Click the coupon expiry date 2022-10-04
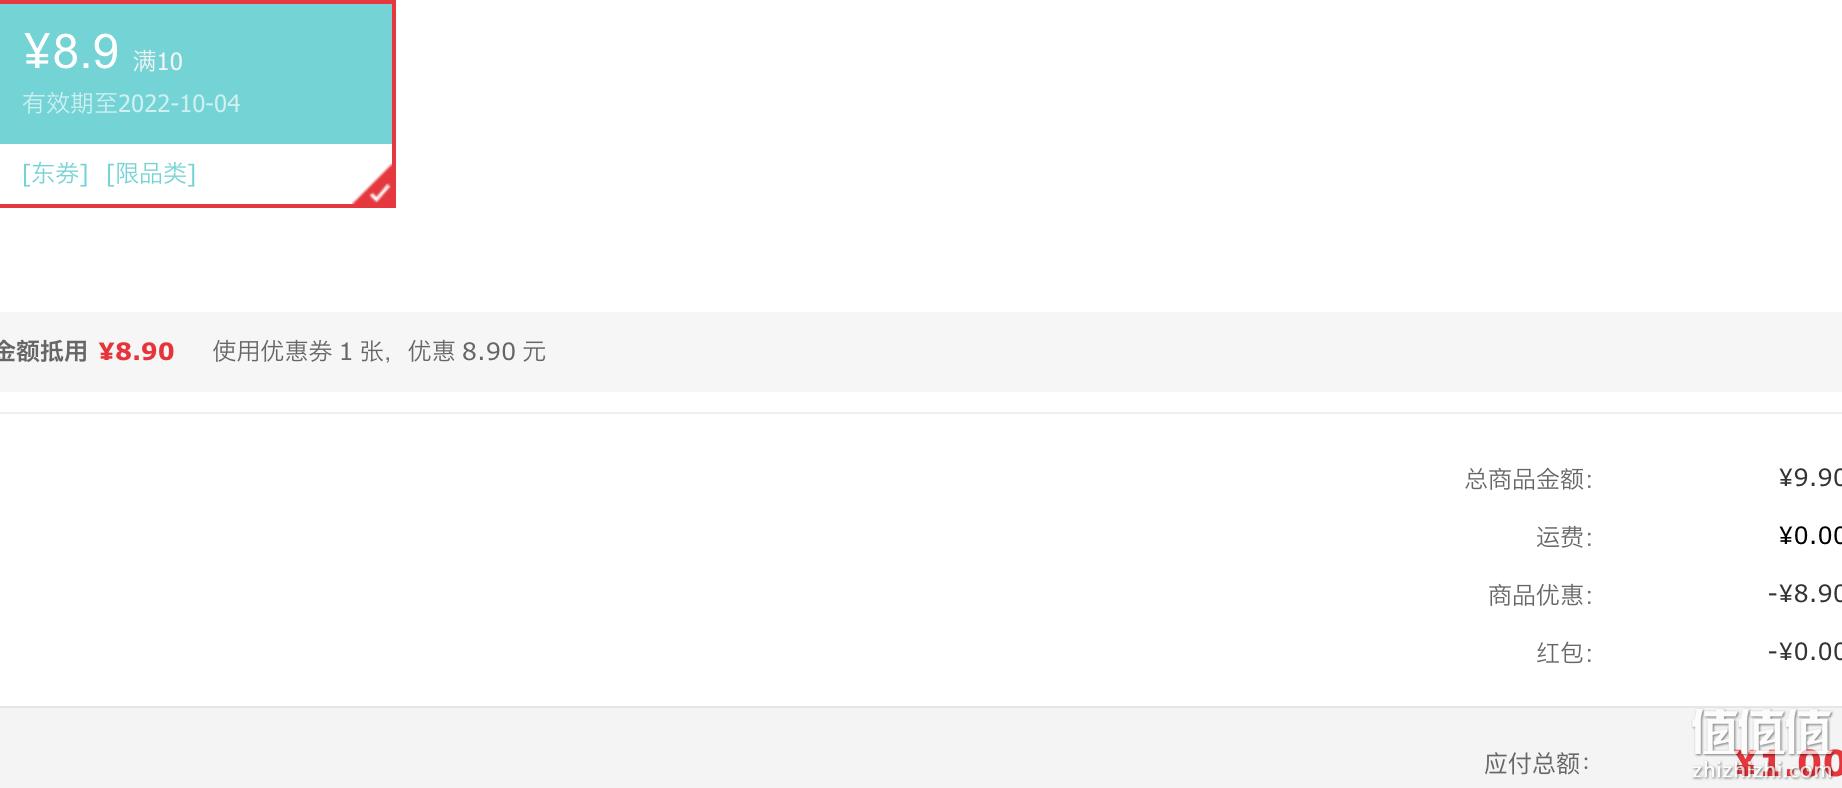 pos(179,104)
